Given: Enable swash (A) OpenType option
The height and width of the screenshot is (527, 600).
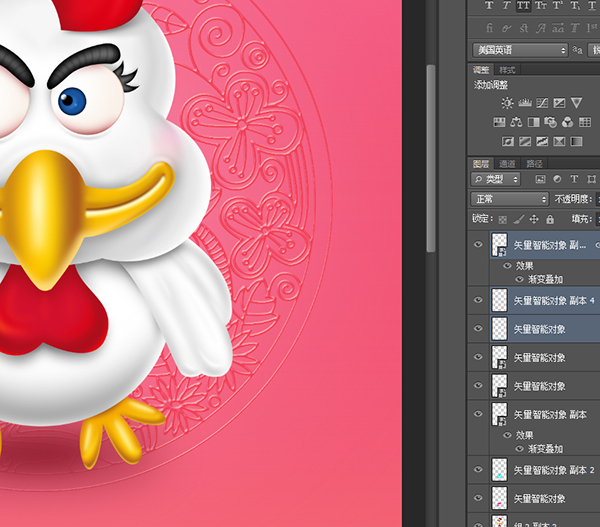Looking at the screenshot, I should [x=540, y=28].
